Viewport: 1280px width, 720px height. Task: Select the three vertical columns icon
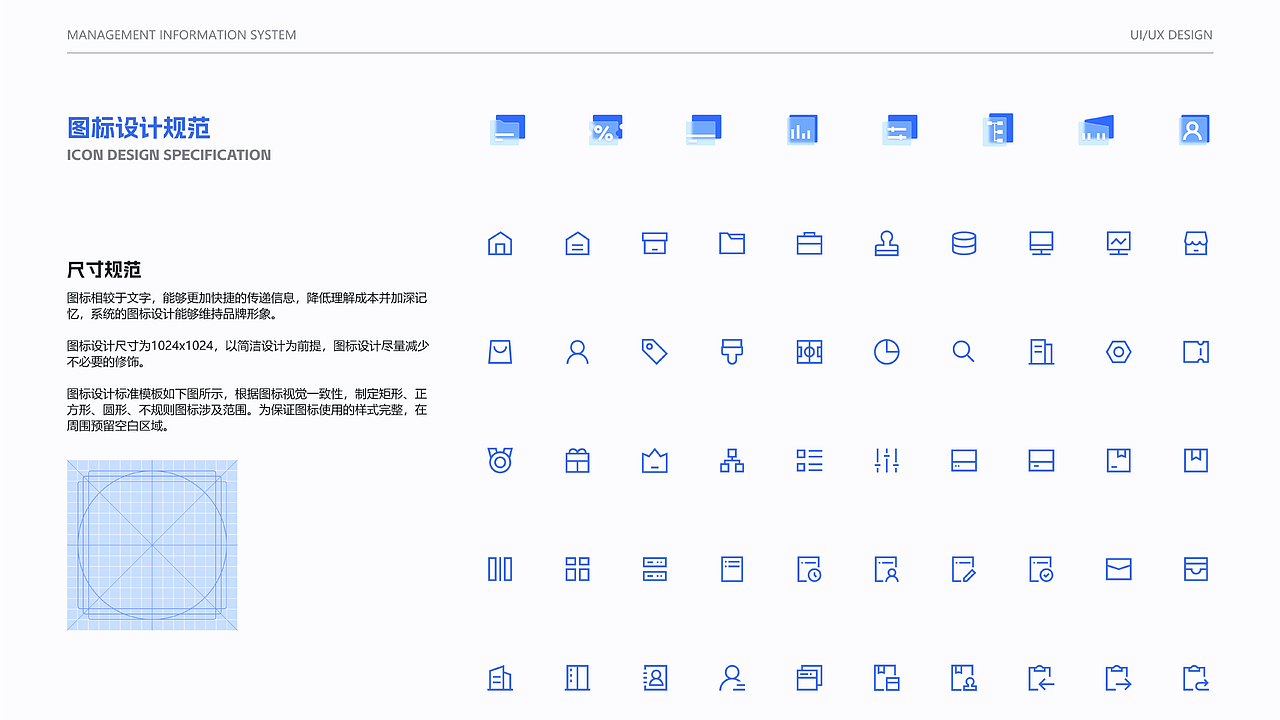(500, 569)
